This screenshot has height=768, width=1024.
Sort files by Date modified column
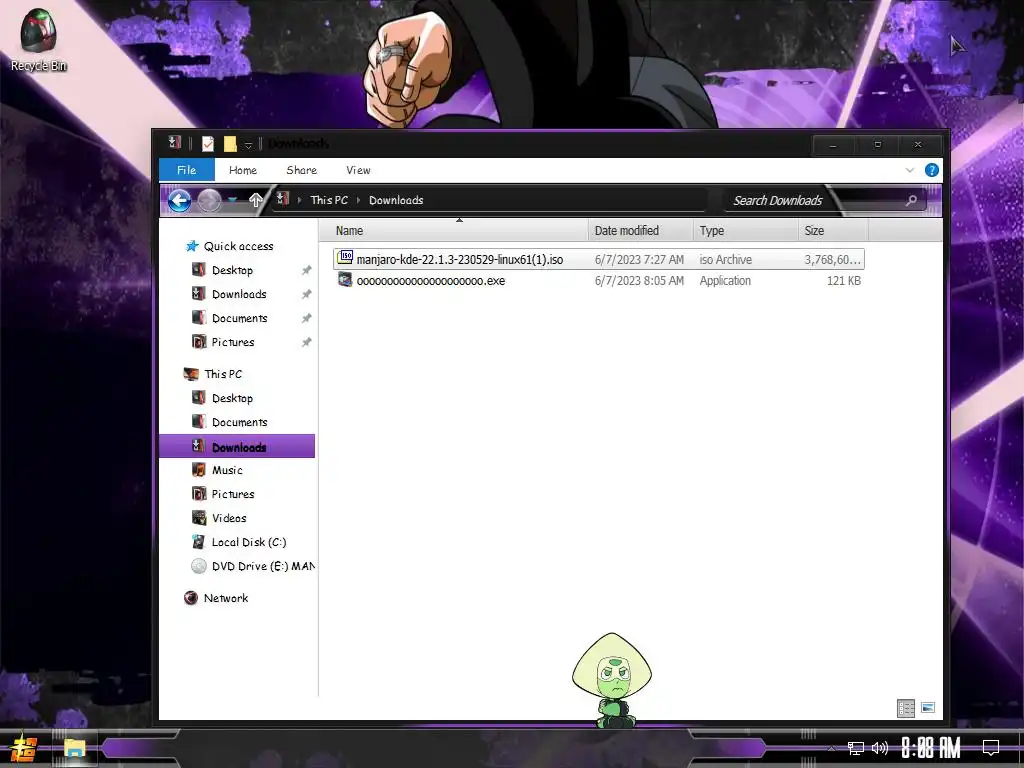[641, 231]
